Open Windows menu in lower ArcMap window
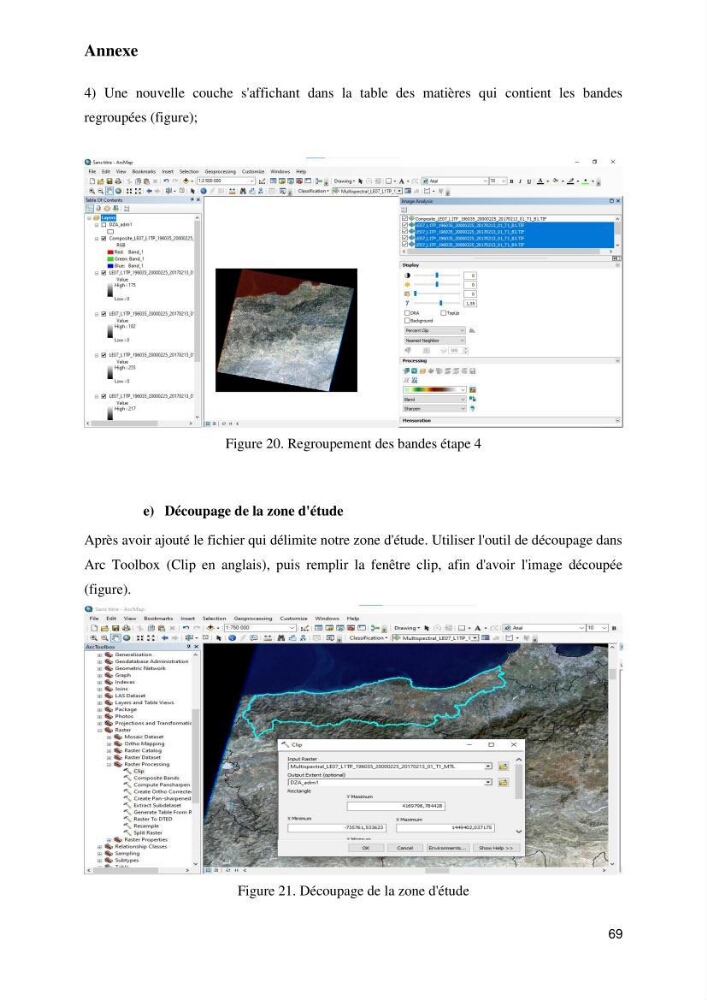Screen dimensions: 707x1000 pos(327,619)
